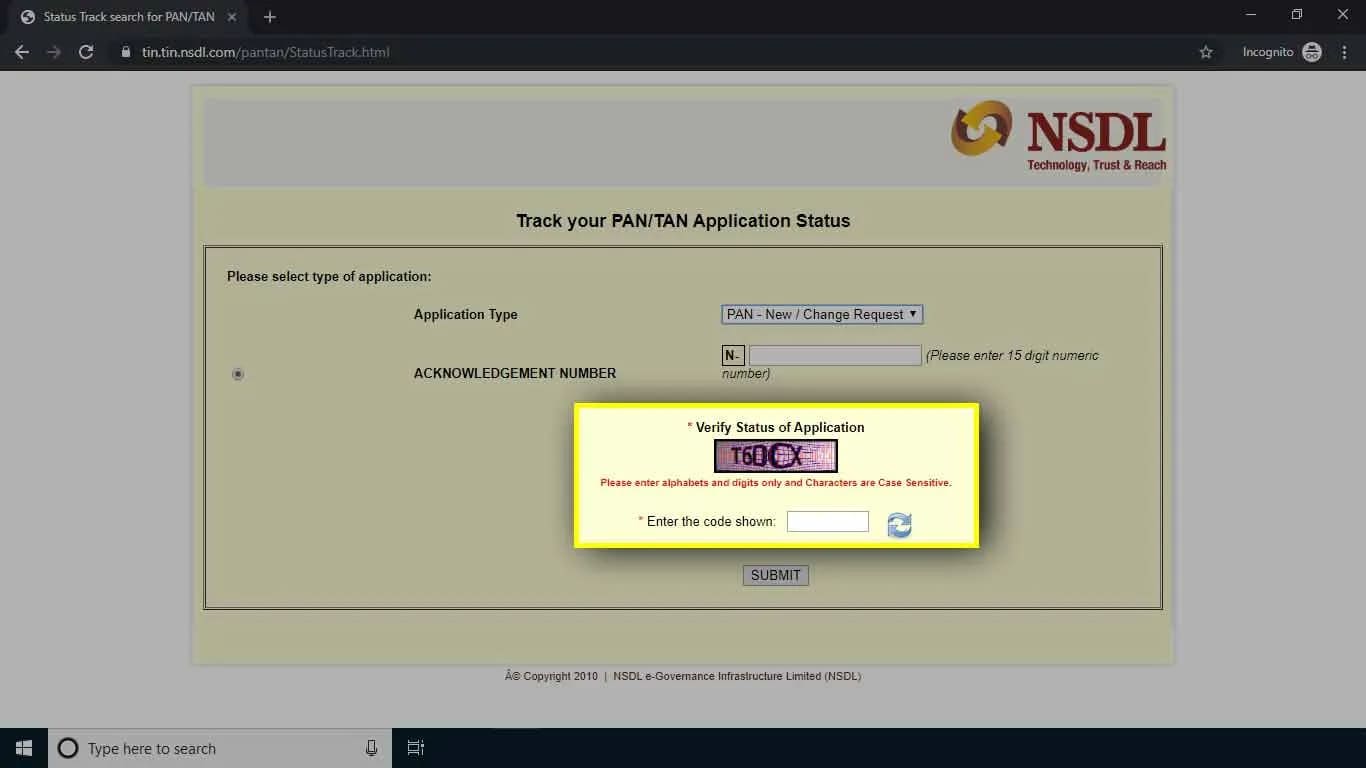Viewport: 1366px width, 768px height.
Task: Click the captcha code entry box
Action: click(827, 521)
